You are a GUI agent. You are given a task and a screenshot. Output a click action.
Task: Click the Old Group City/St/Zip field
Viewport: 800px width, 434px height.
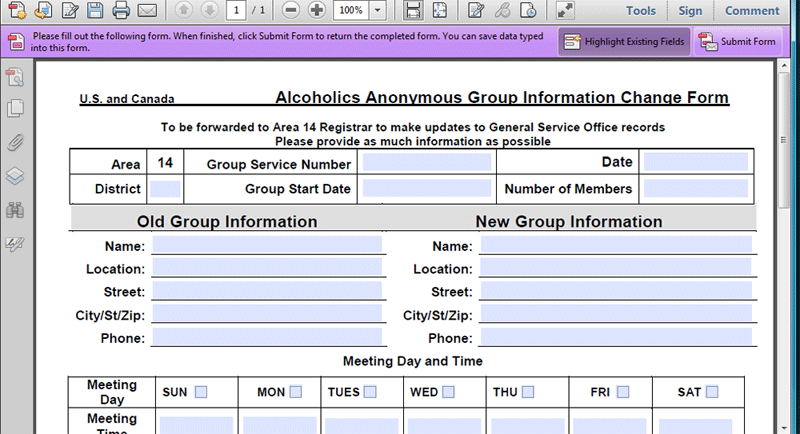[x=267, y=313]
